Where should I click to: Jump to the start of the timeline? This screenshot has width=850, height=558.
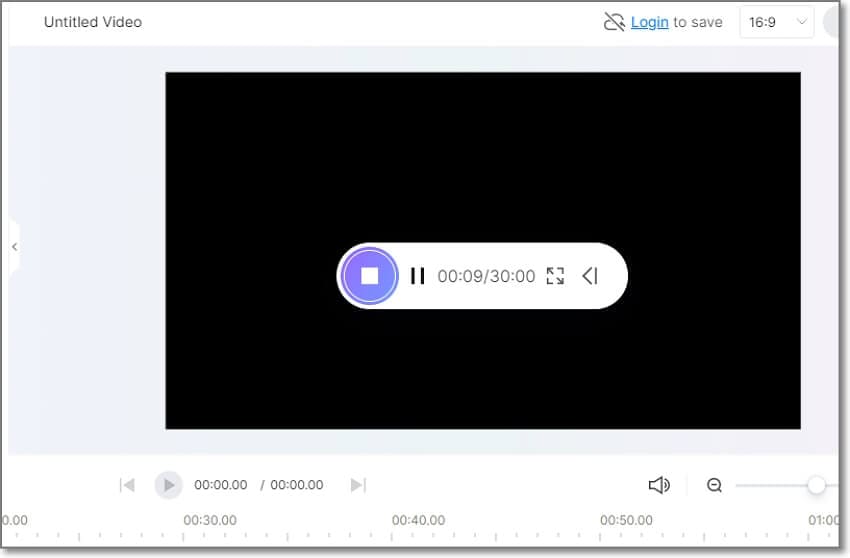tap(127, 485)
